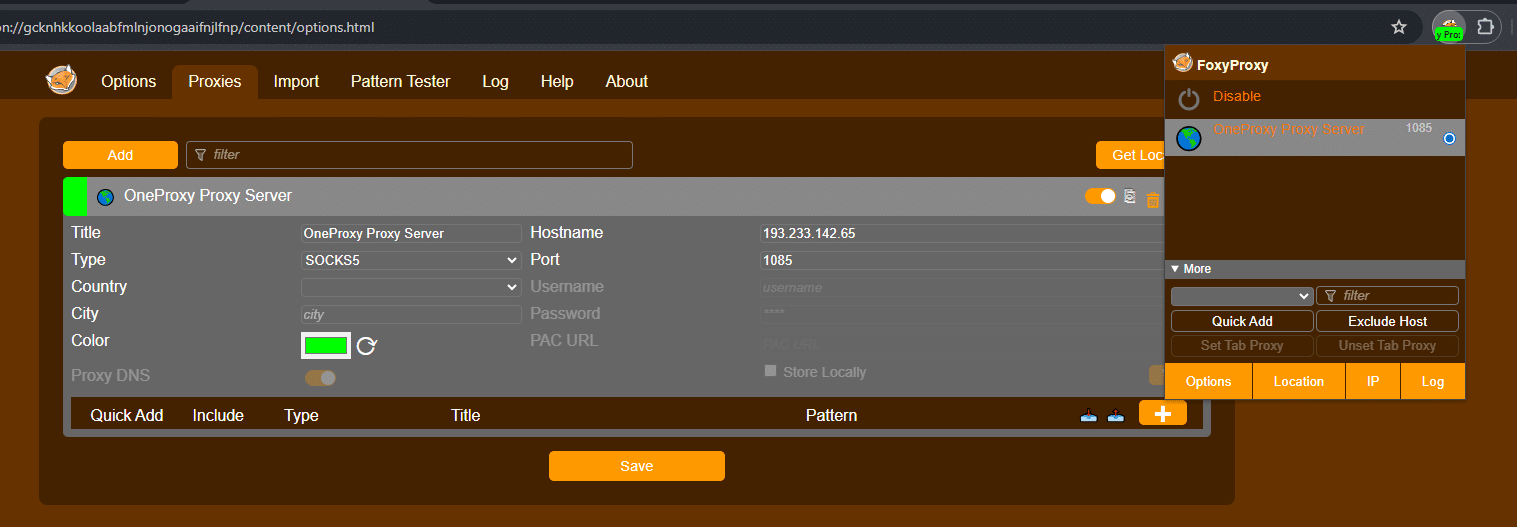Click the Disable power icon in popup
This screenshot has width=1517, height=527.
tap(1188, 98)
